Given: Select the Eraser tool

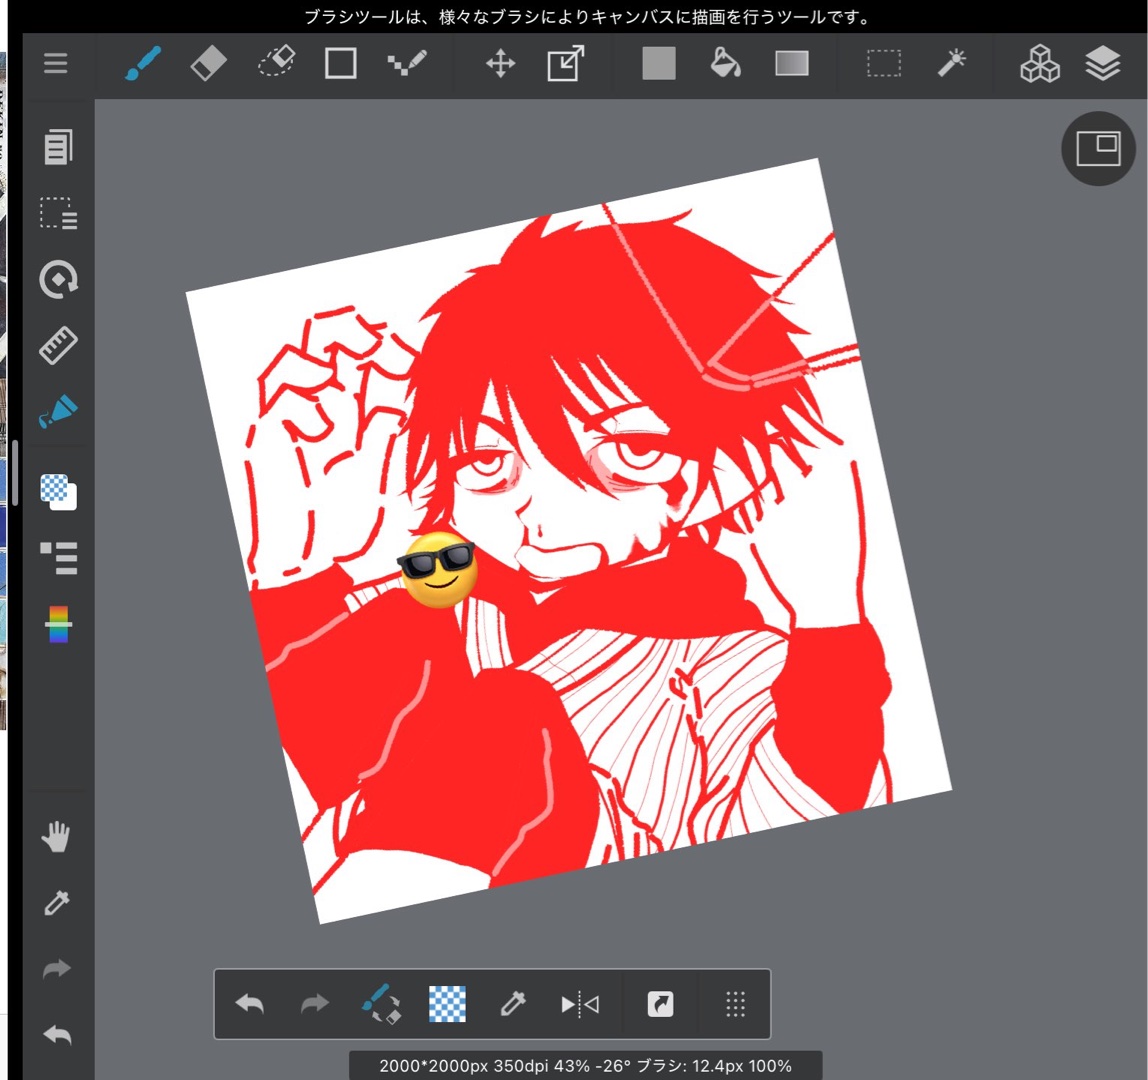Looking at the screenshot, I should click(209, 64).
